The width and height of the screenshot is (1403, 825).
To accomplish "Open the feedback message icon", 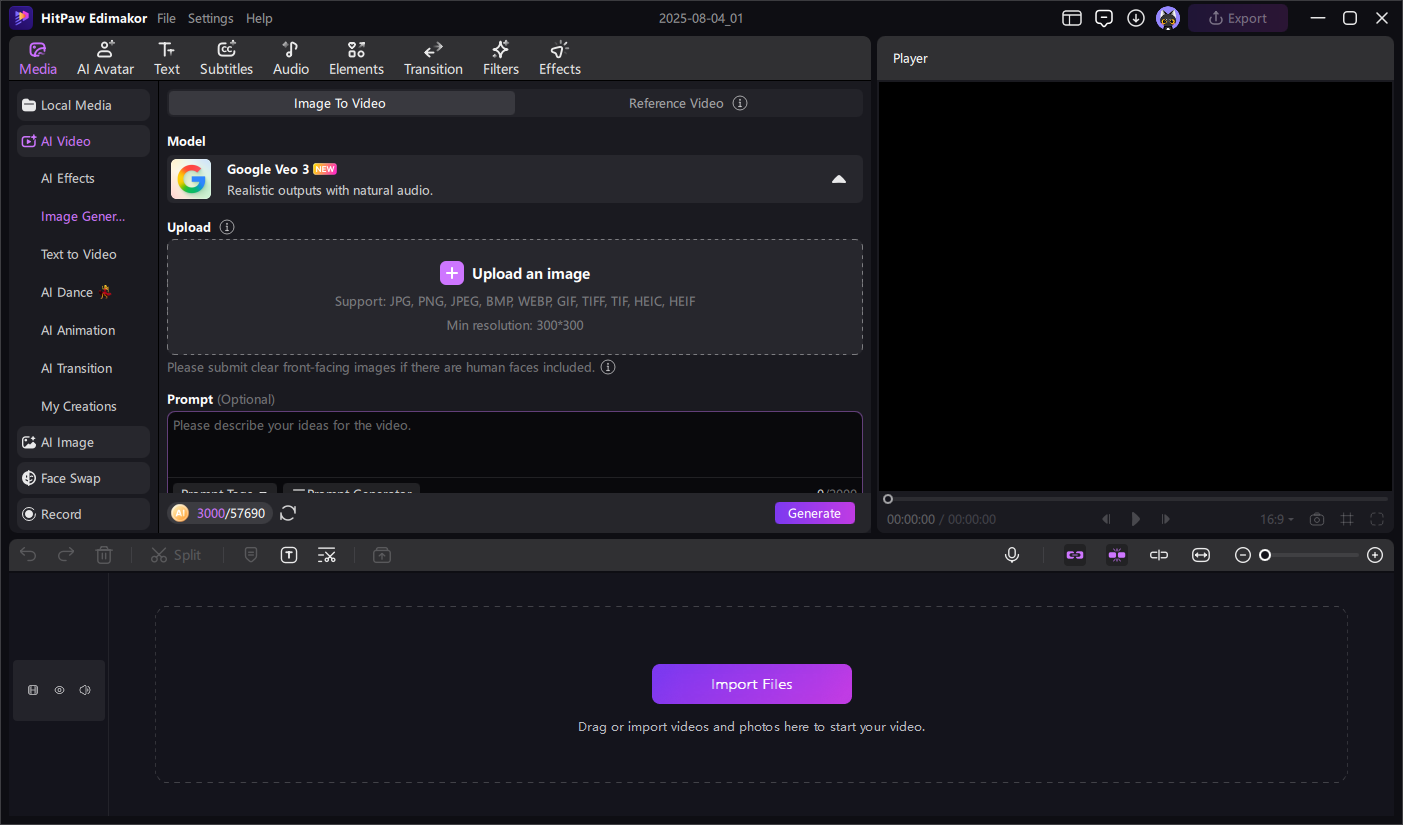I will click(1104, 18).
